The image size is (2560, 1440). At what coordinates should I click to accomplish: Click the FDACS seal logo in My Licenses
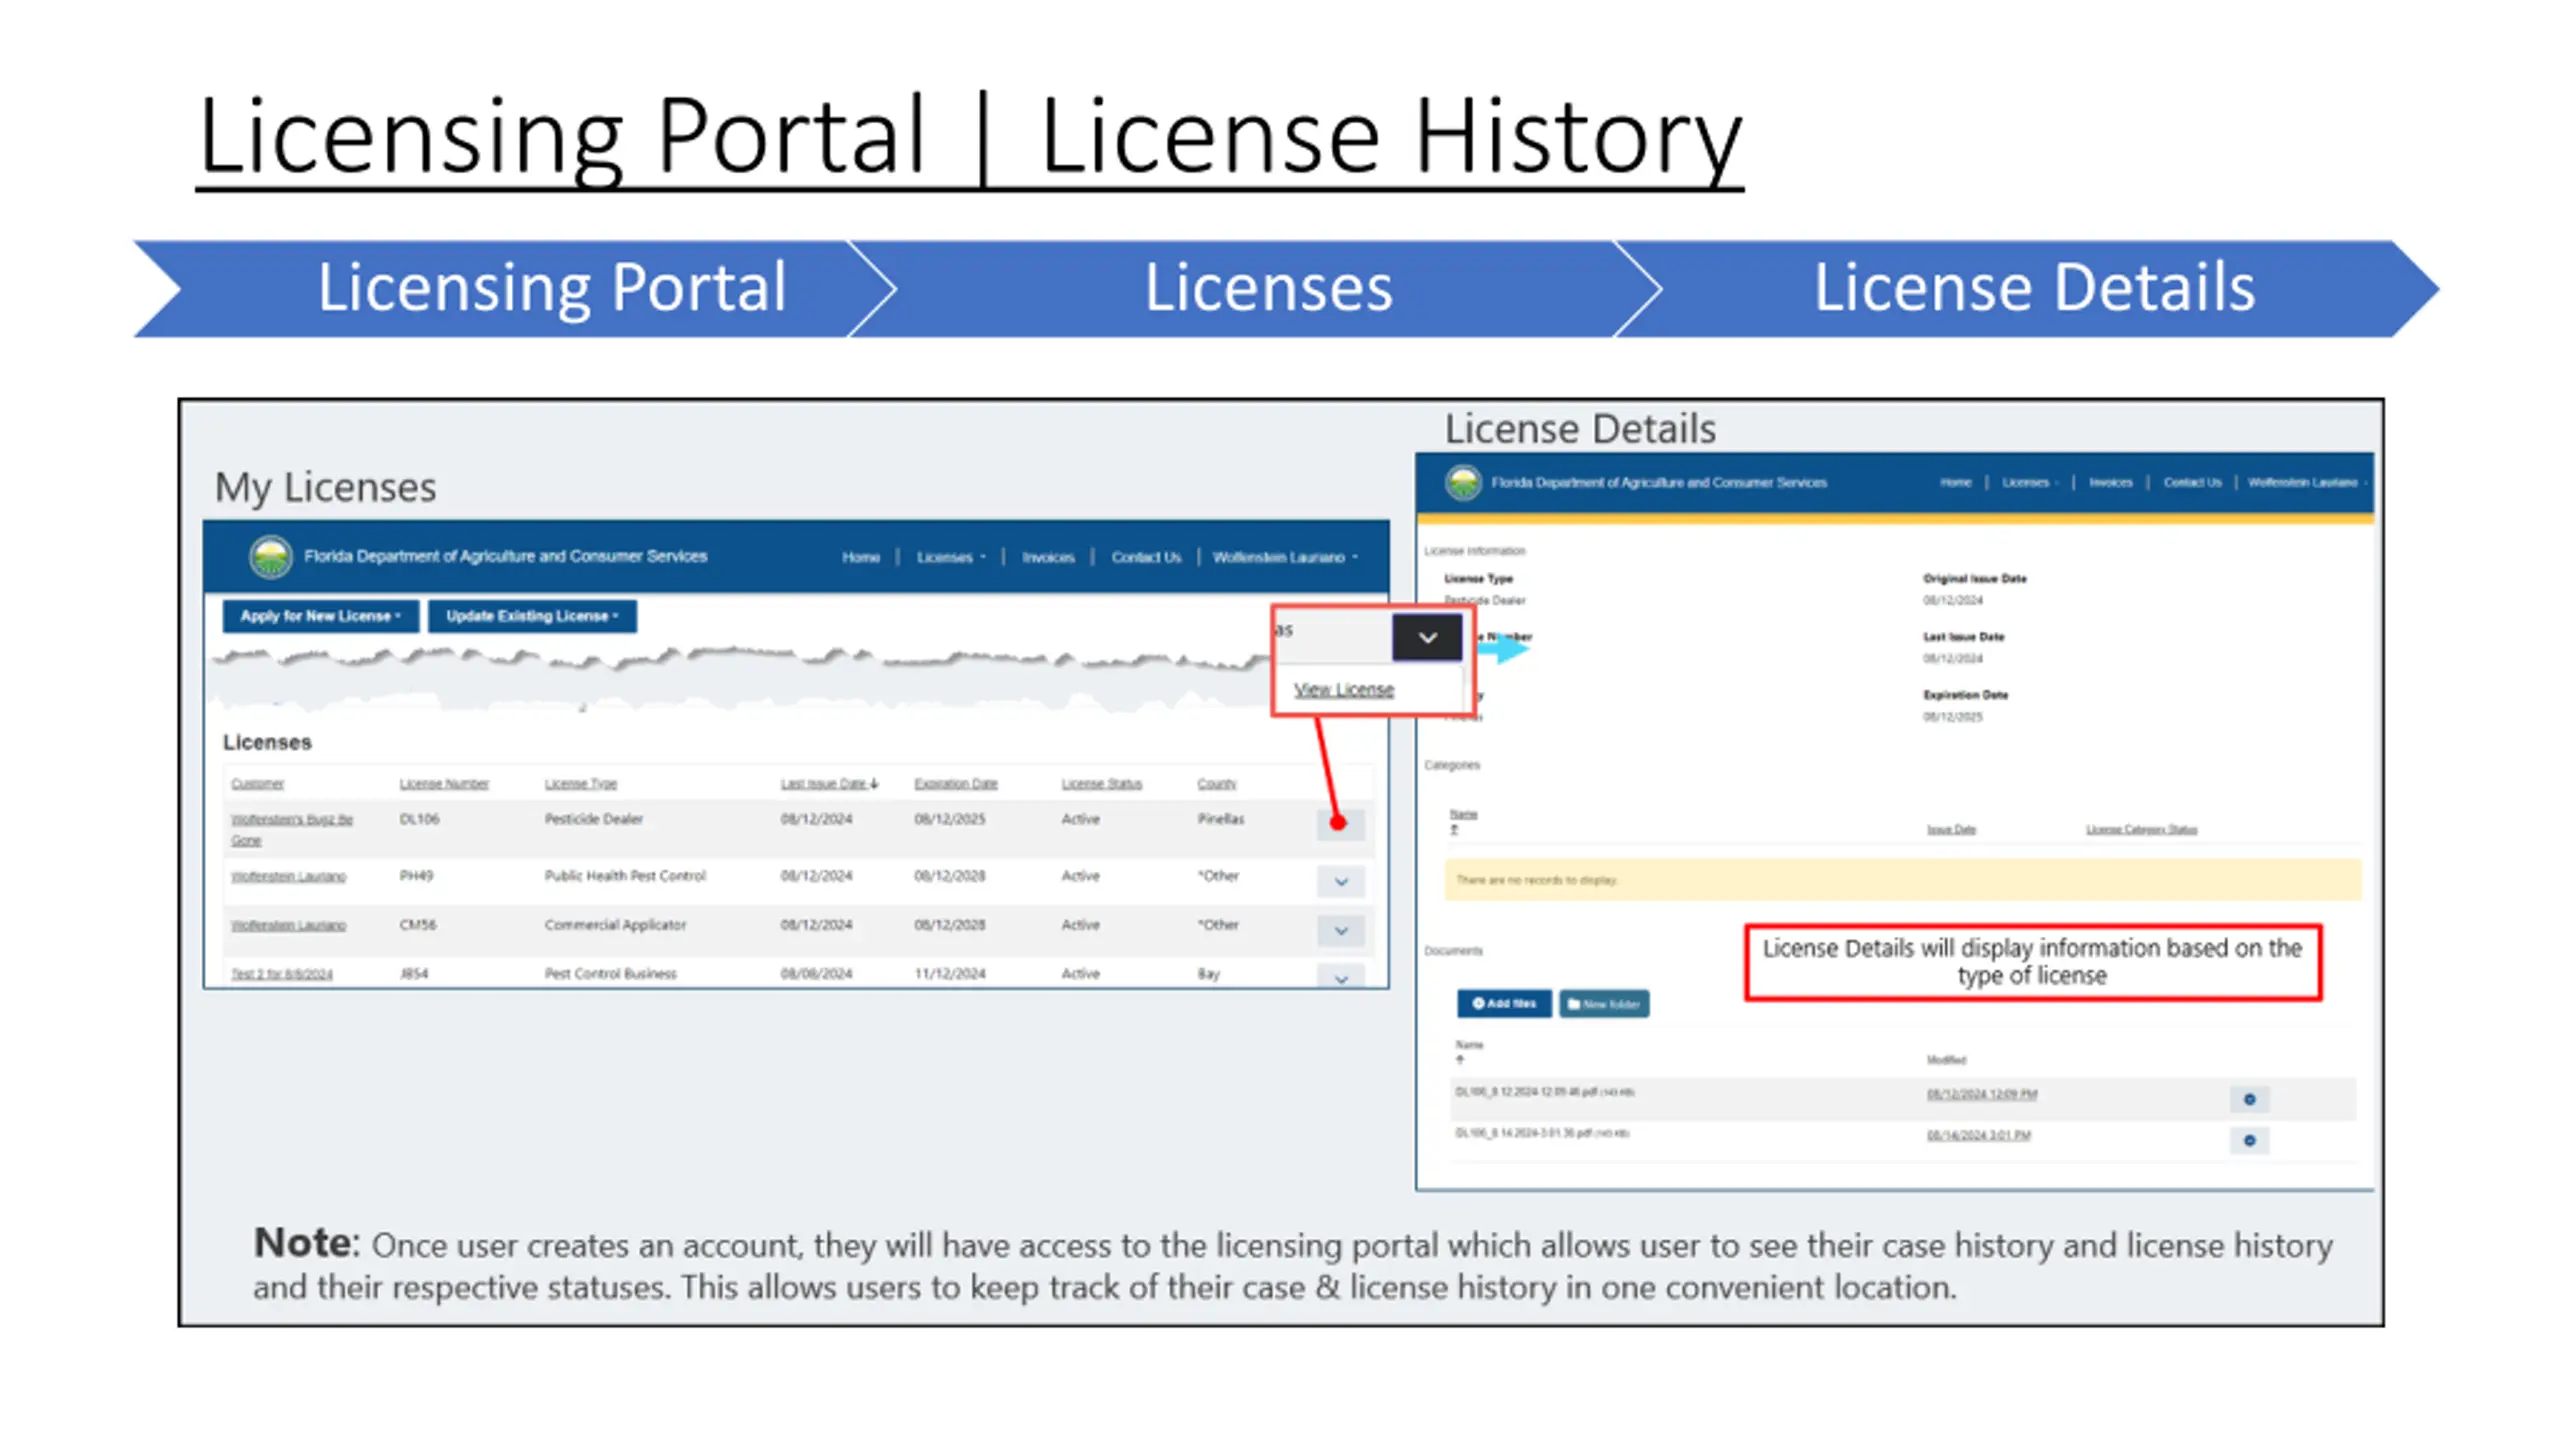pos(270,557)
